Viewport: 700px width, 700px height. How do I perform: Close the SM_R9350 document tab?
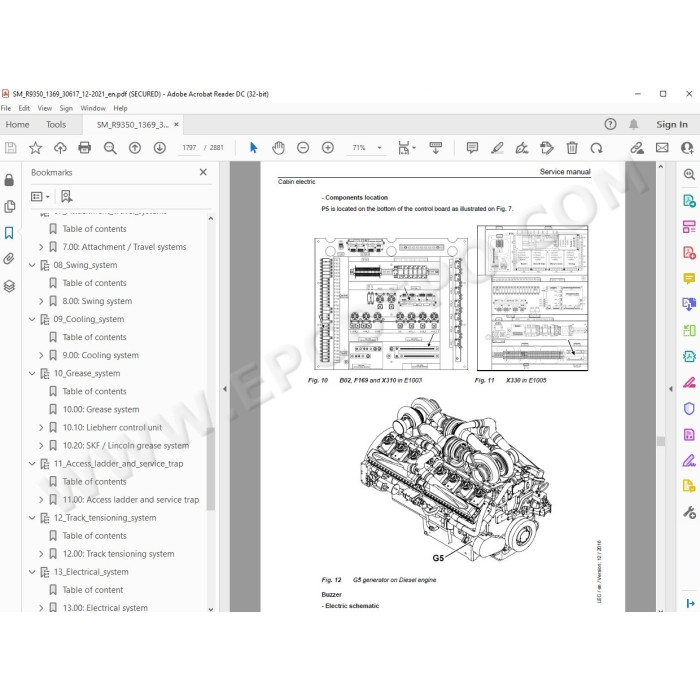click(x=176, y=125)
